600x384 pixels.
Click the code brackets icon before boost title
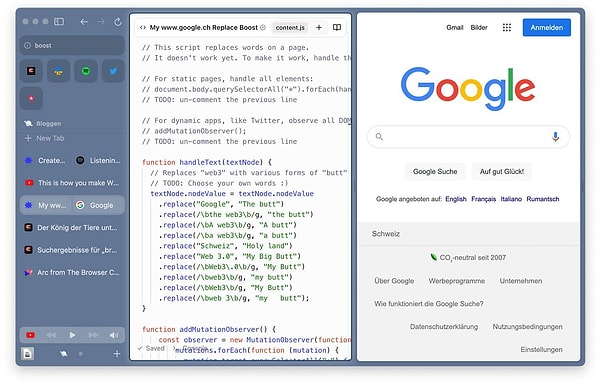[143, 28]
